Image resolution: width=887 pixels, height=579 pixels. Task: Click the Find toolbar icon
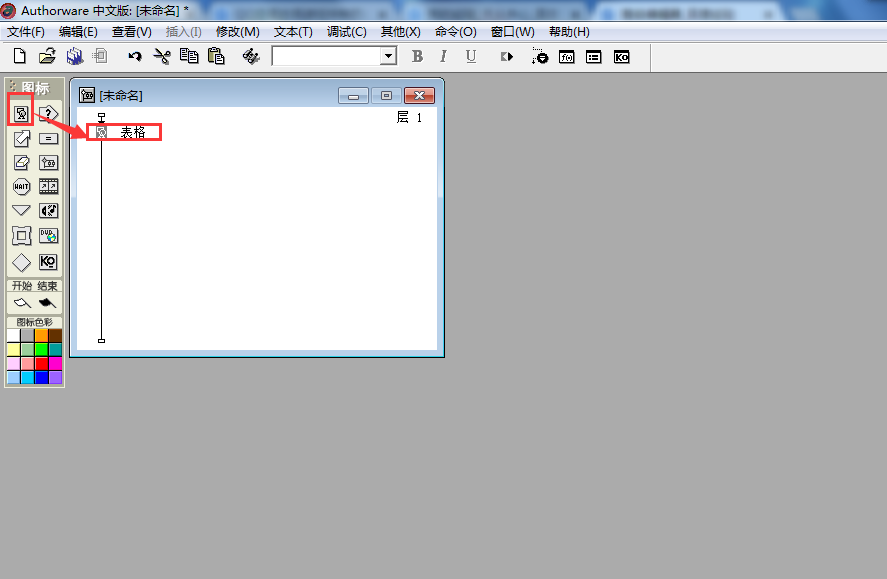click(251, 56)
